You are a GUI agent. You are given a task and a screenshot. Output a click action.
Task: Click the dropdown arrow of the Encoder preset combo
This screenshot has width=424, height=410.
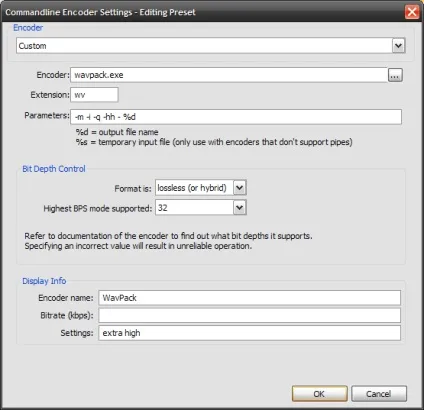[398, 46]
